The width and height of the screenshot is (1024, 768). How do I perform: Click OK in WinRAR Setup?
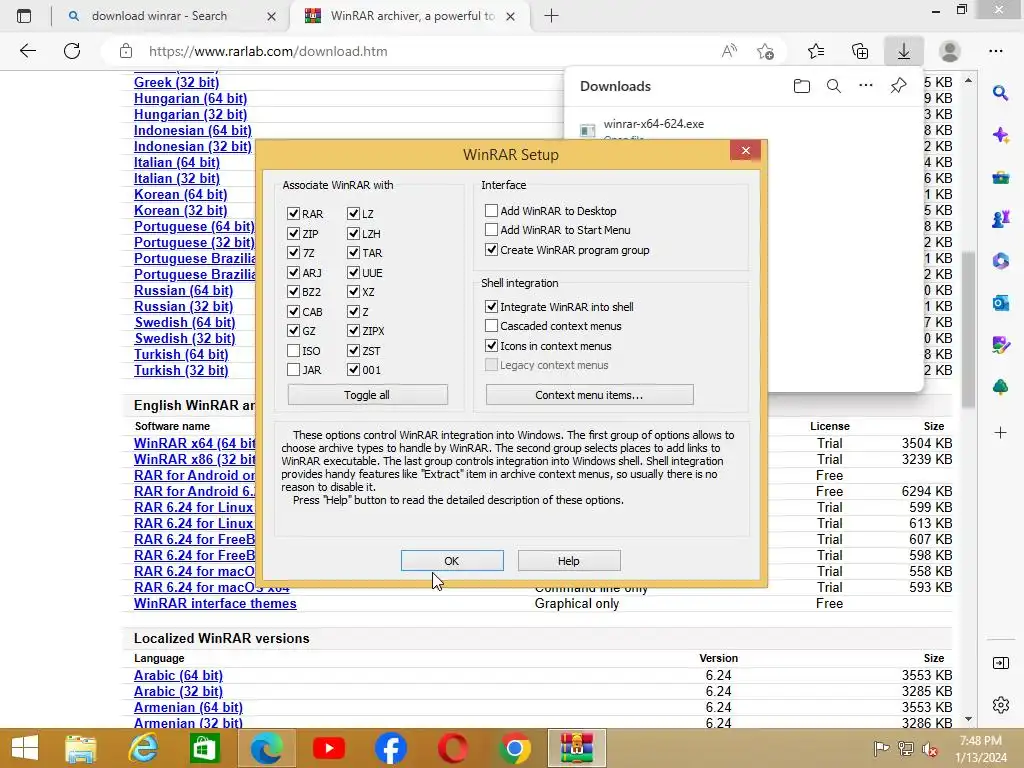[452, 561]
